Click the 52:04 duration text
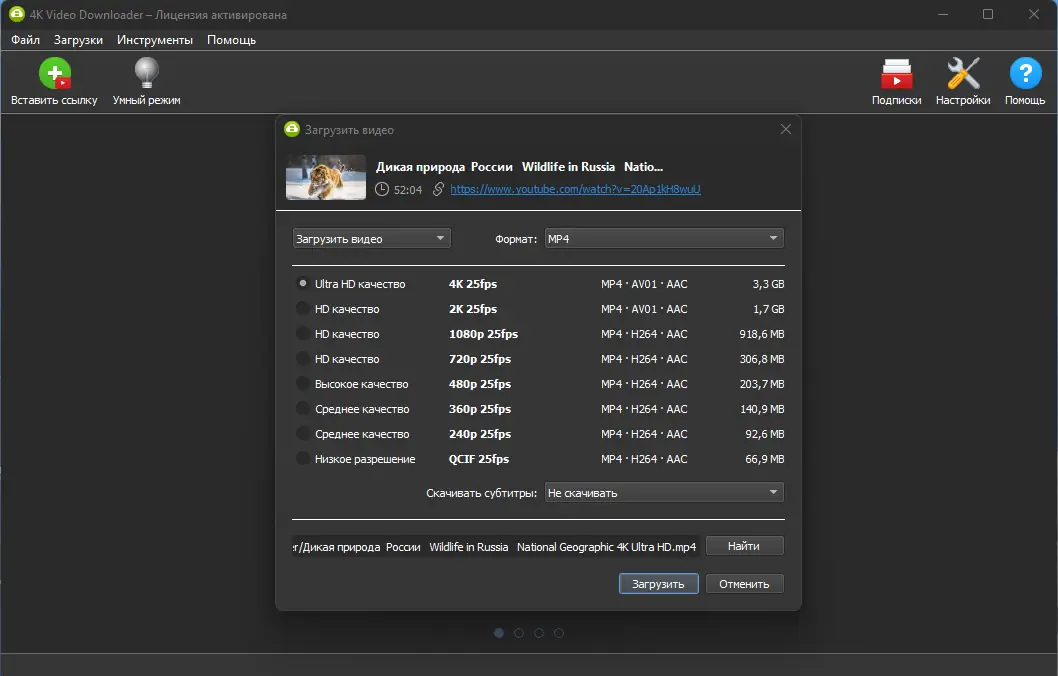 coord(408,190)
